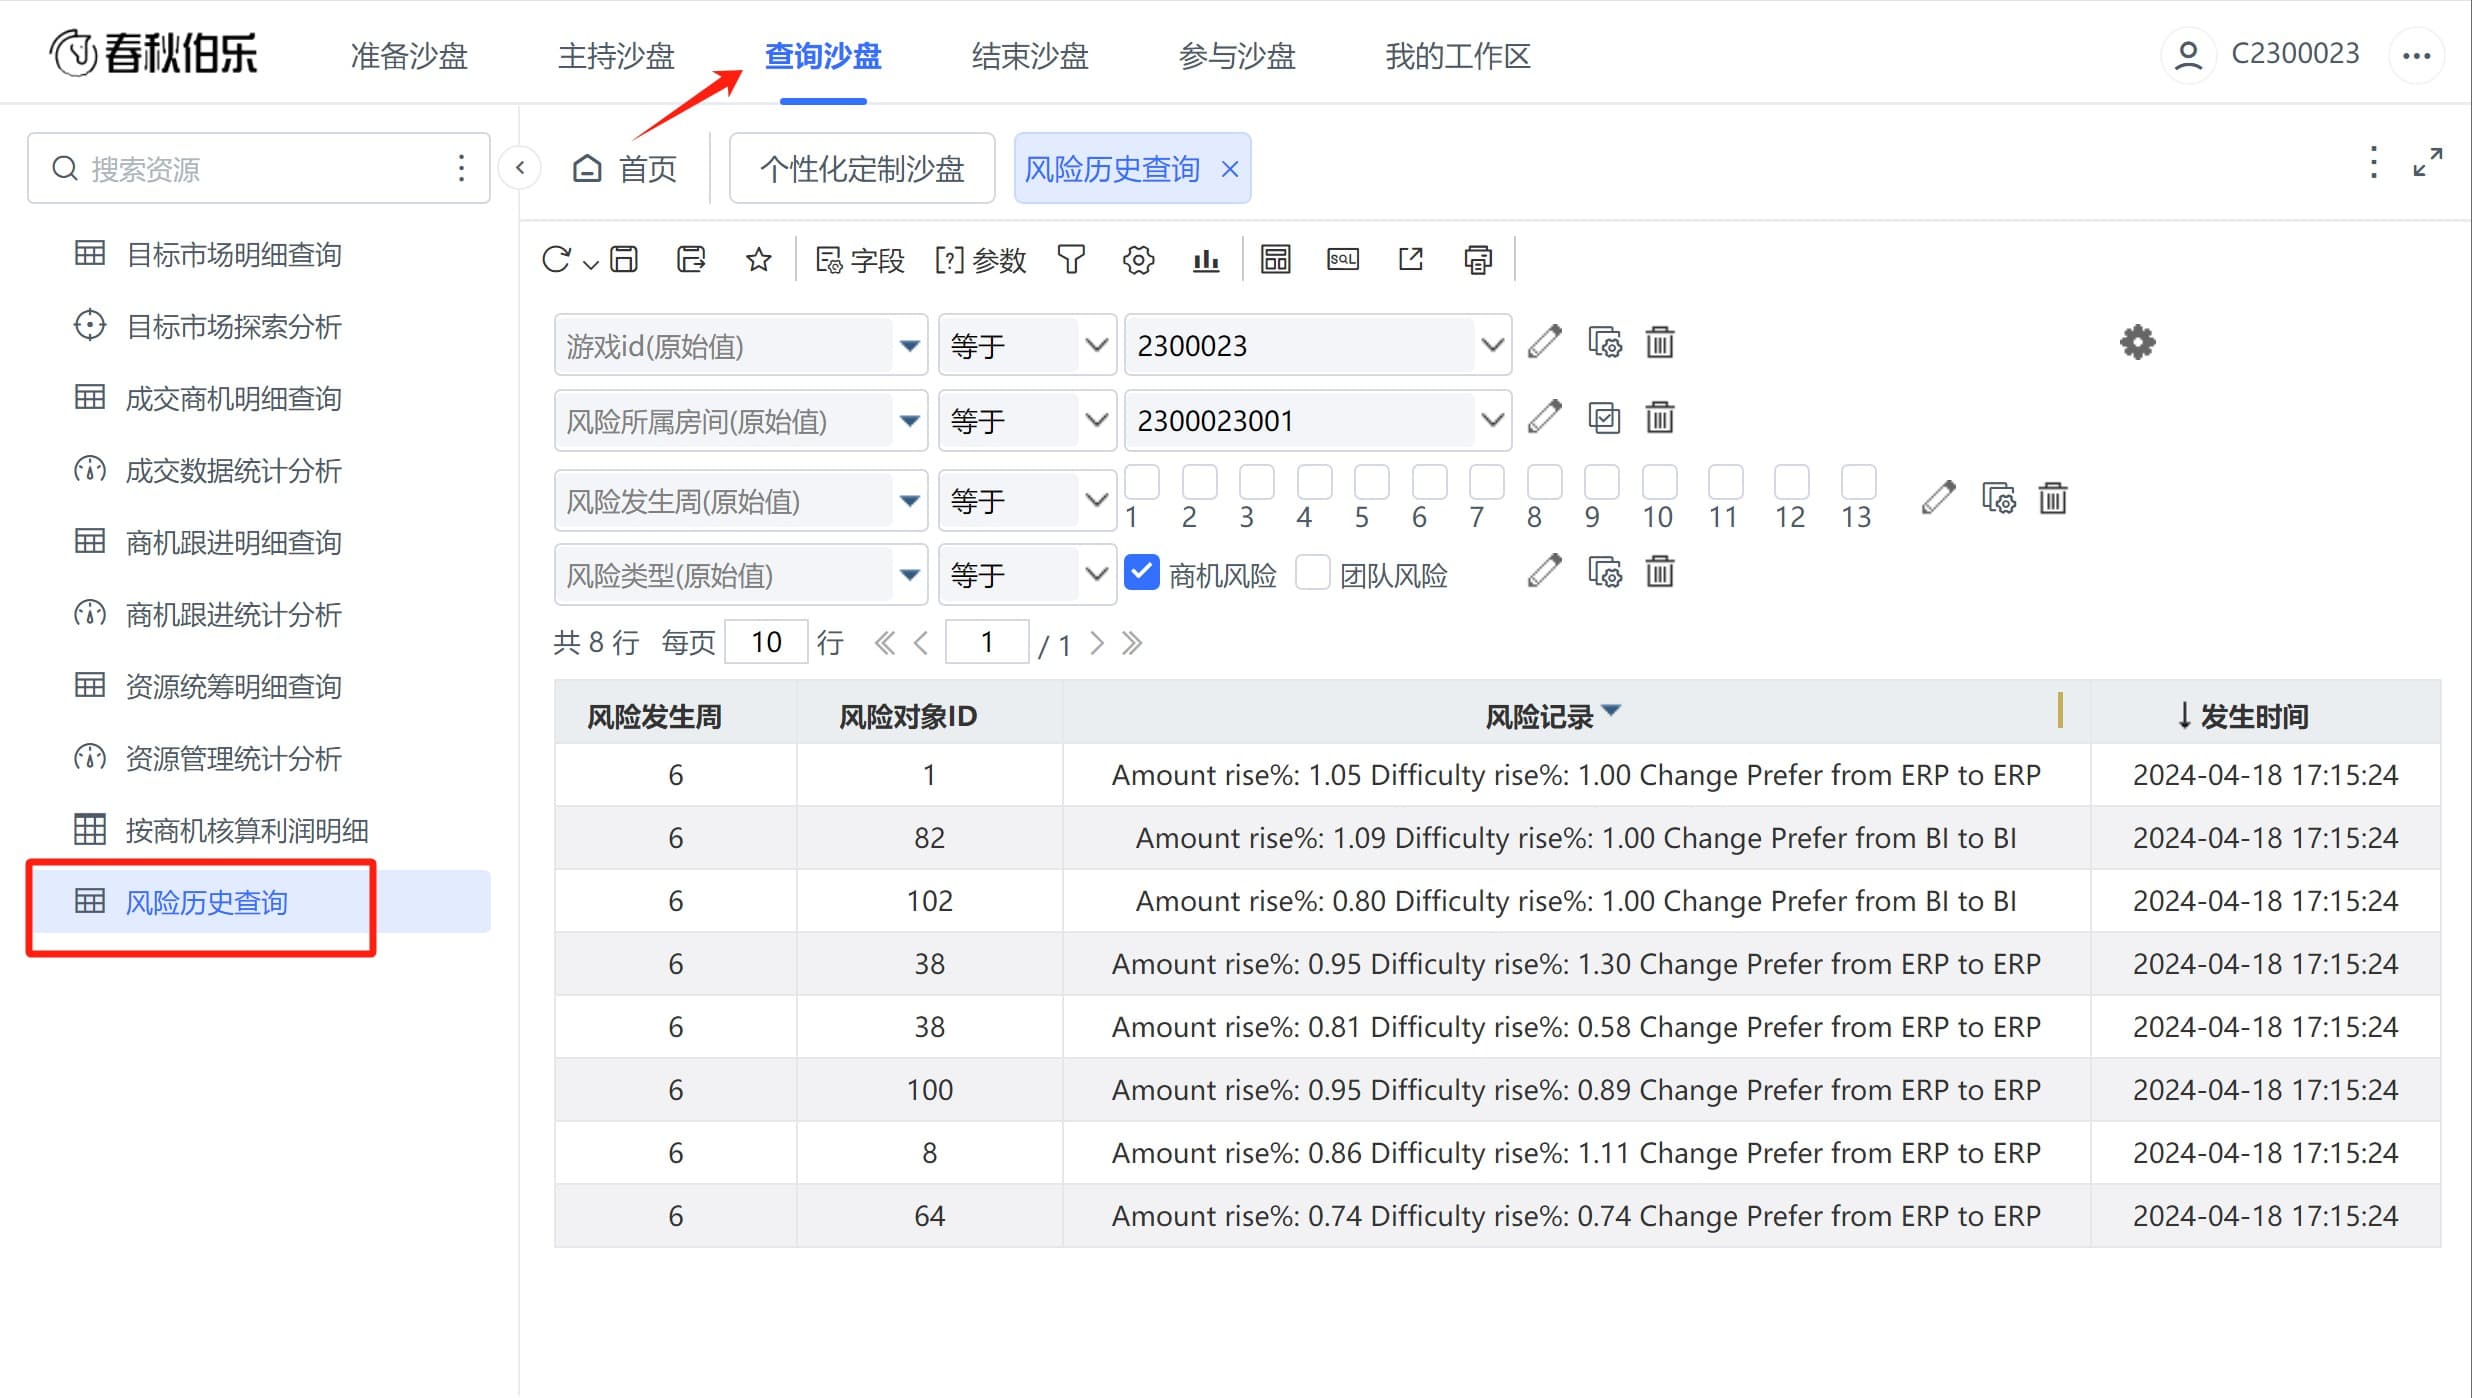Check the week 12 checkbox
This screenshot has height=1398, width=2472.
[1791, 482]
